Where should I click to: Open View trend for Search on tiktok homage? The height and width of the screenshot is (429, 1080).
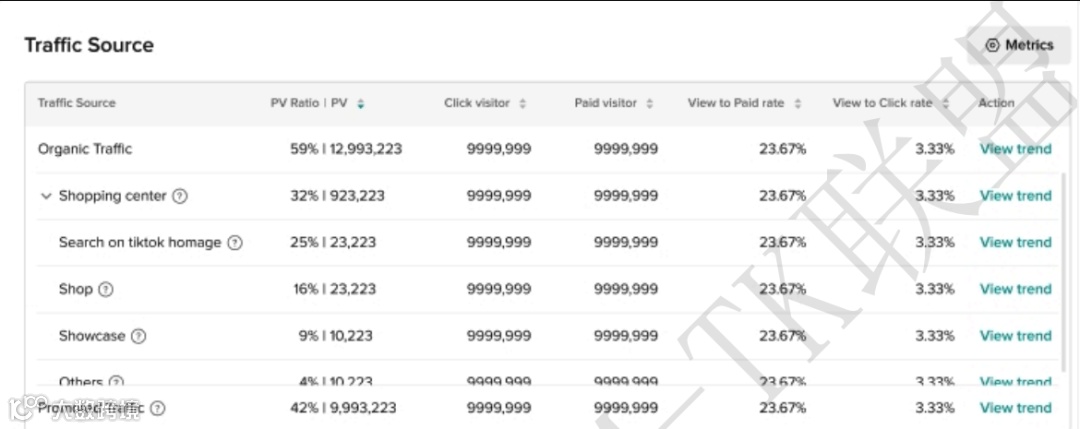(x=1015, y=242)
